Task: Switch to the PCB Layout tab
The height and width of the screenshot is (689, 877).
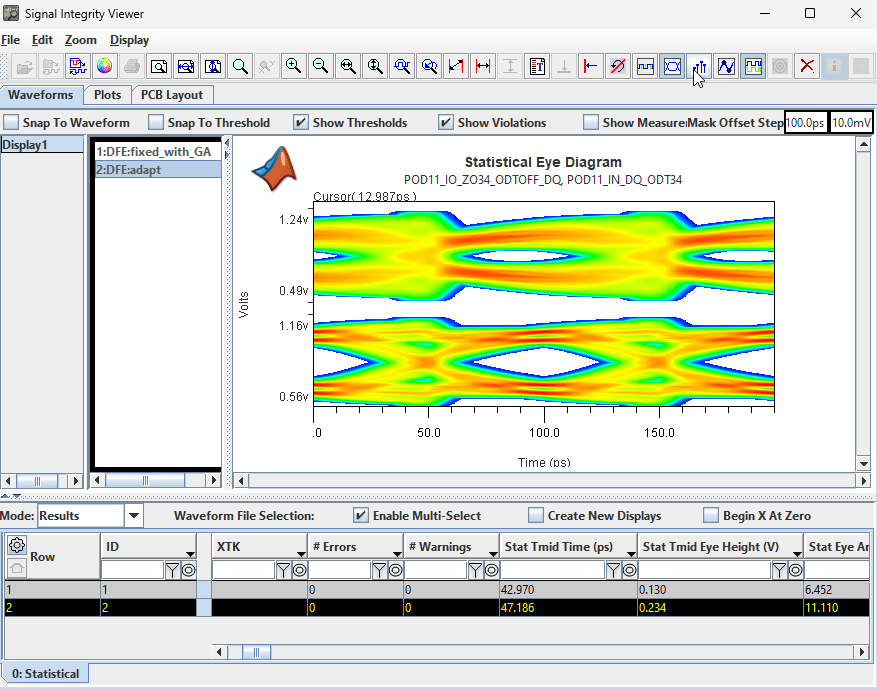Action: coord(172,95)
